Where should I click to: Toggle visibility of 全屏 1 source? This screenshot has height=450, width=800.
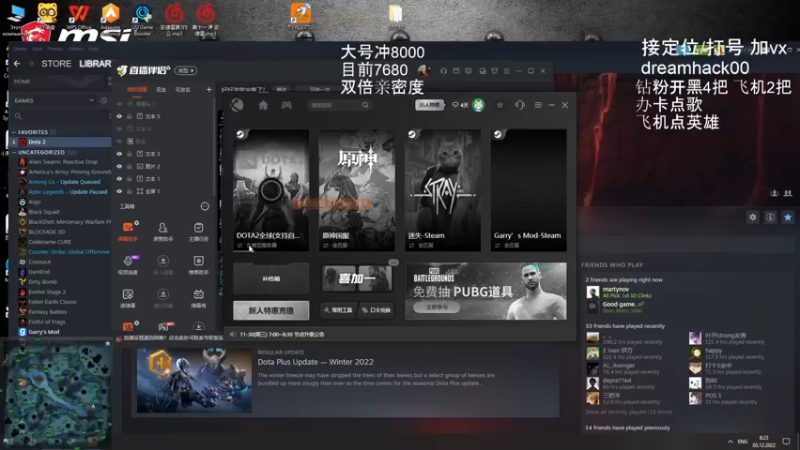tap(119, 191)
